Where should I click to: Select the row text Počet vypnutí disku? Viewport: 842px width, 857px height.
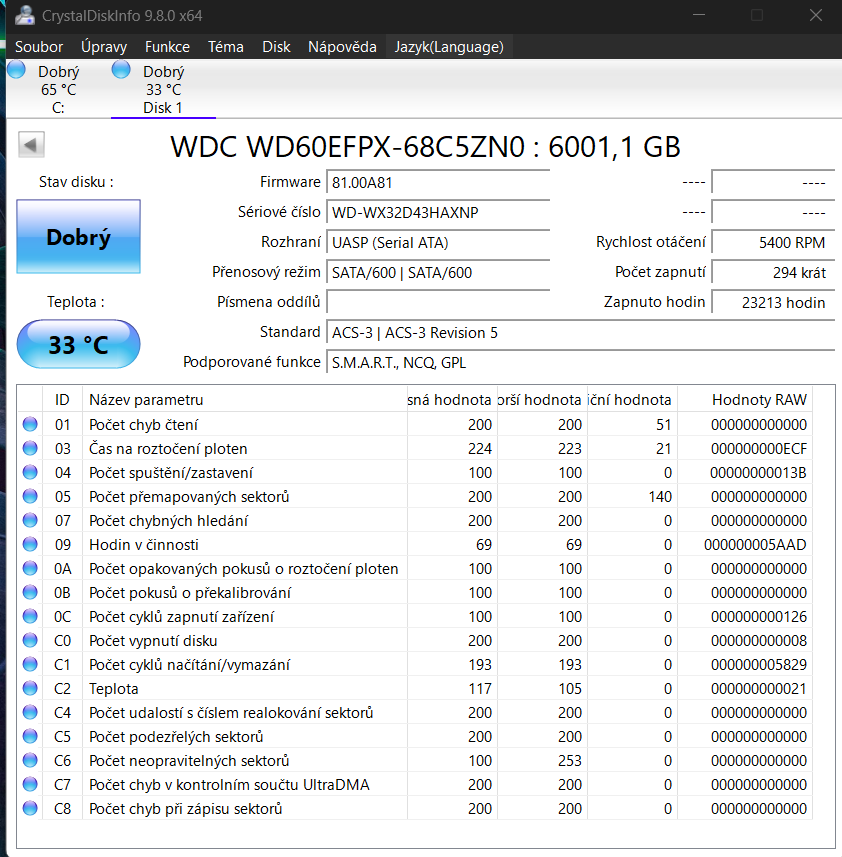coord(153,641)
